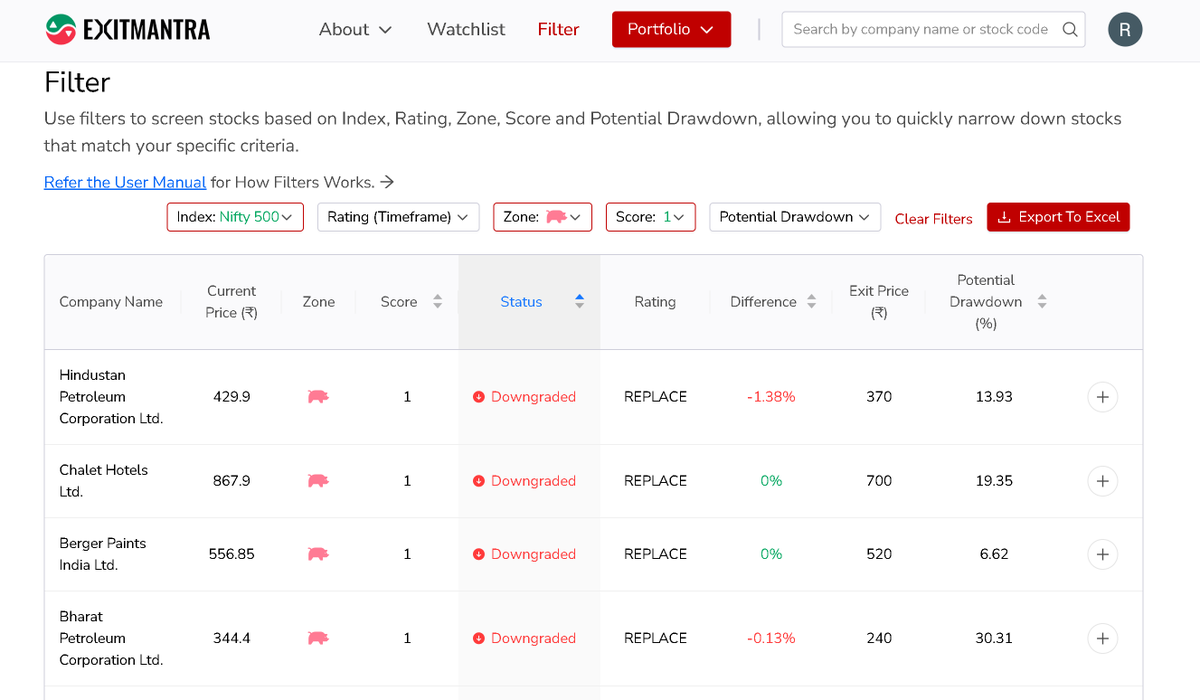The image size is (1200, 700).
Task: Click the search magnifier icon
Action: pos(1070,29)
